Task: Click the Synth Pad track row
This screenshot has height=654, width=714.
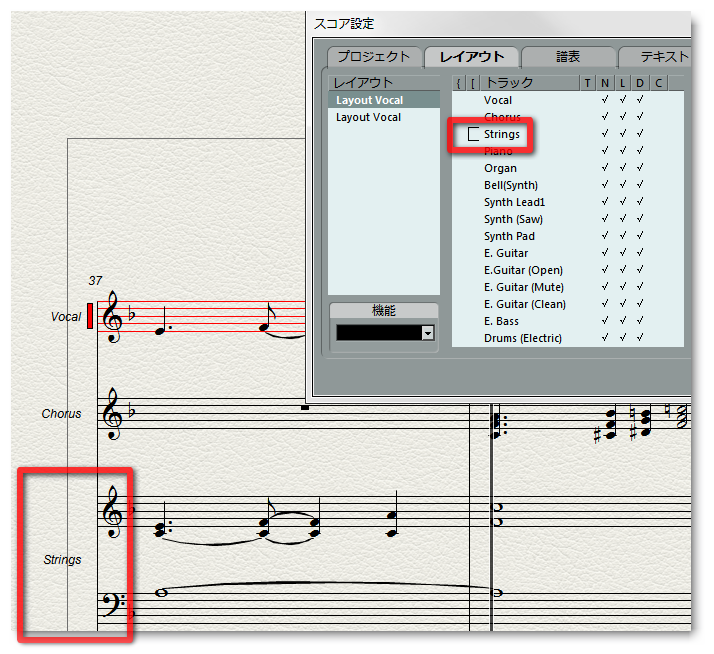Action: pos(568,236)
